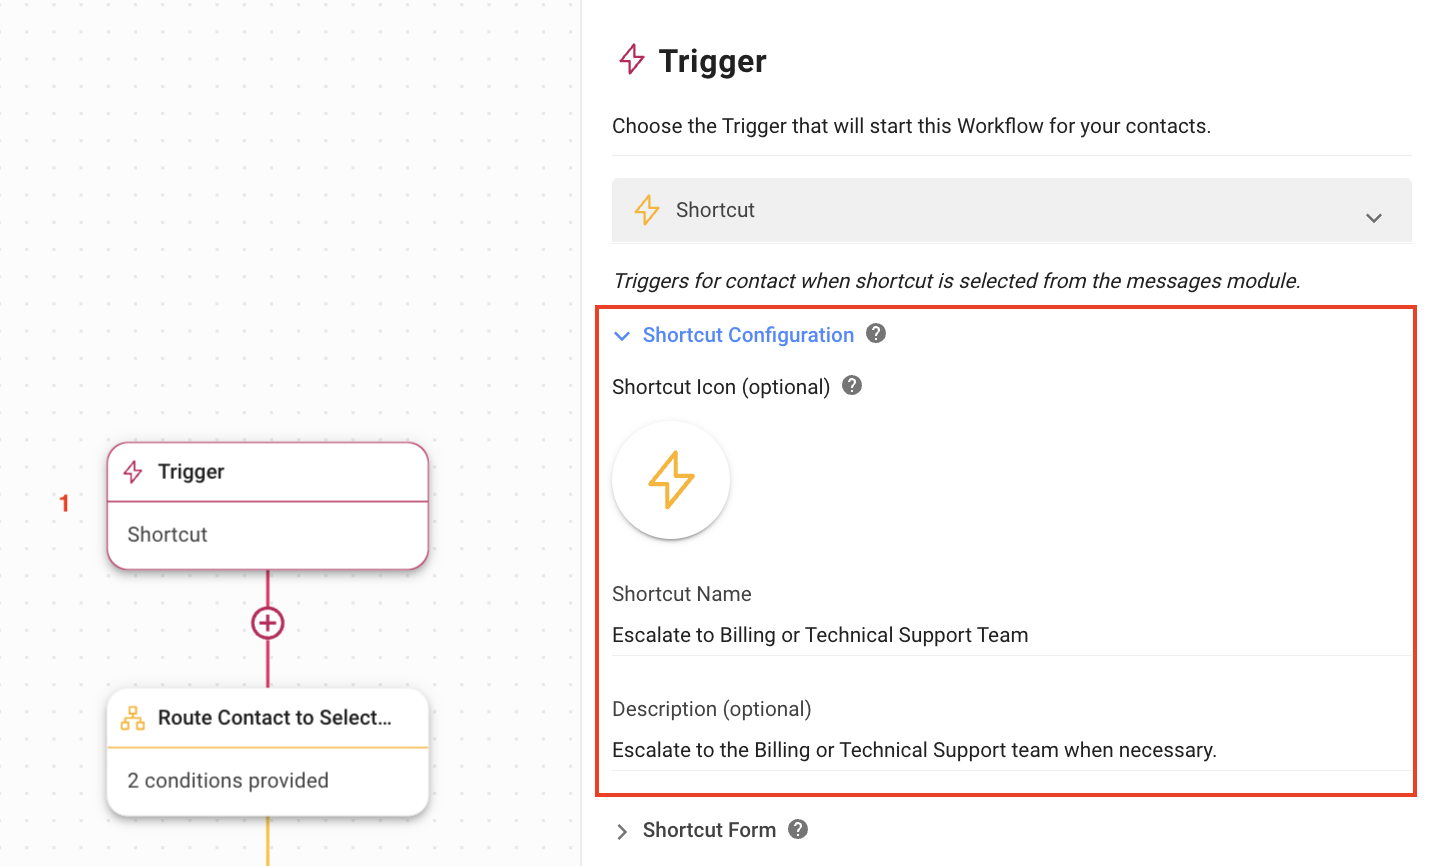Screen dimensions: 1436x866
Task: Collapse the Shortcut Configuration section chevron
Action: [622, 336]
